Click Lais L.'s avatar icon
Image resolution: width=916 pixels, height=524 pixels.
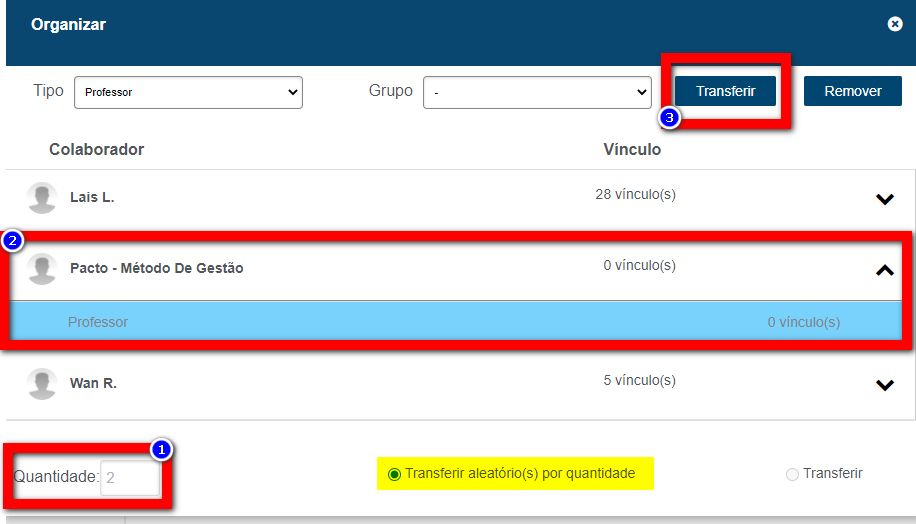point(42,198)
